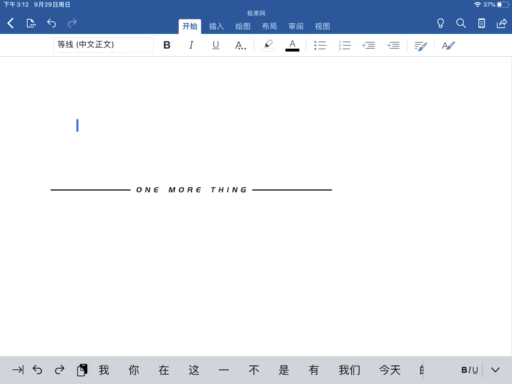Image resolution: width=512 pixels, height=384 pixels.
Task: Open the font name dropdown 等线
Action: [x=103, y=45]
